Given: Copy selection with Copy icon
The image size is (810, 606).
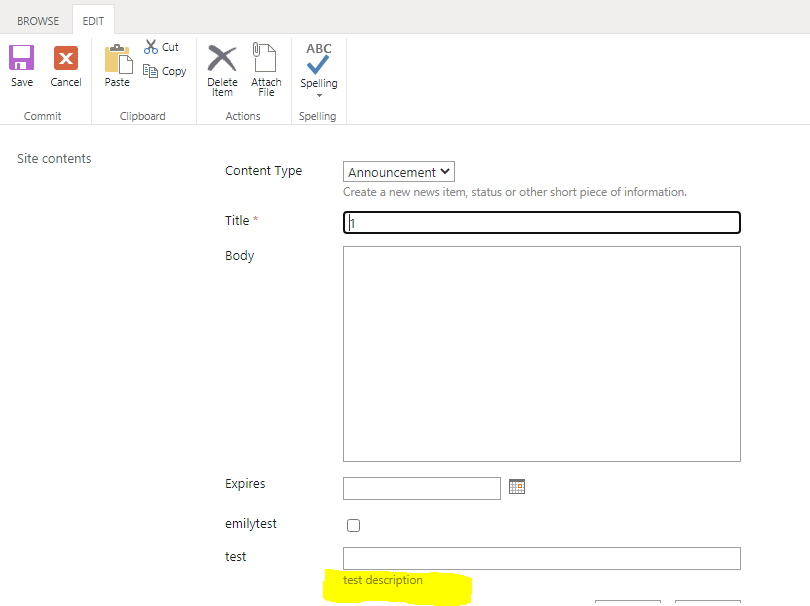Looking at the screenshot, I should pos(150,71).
